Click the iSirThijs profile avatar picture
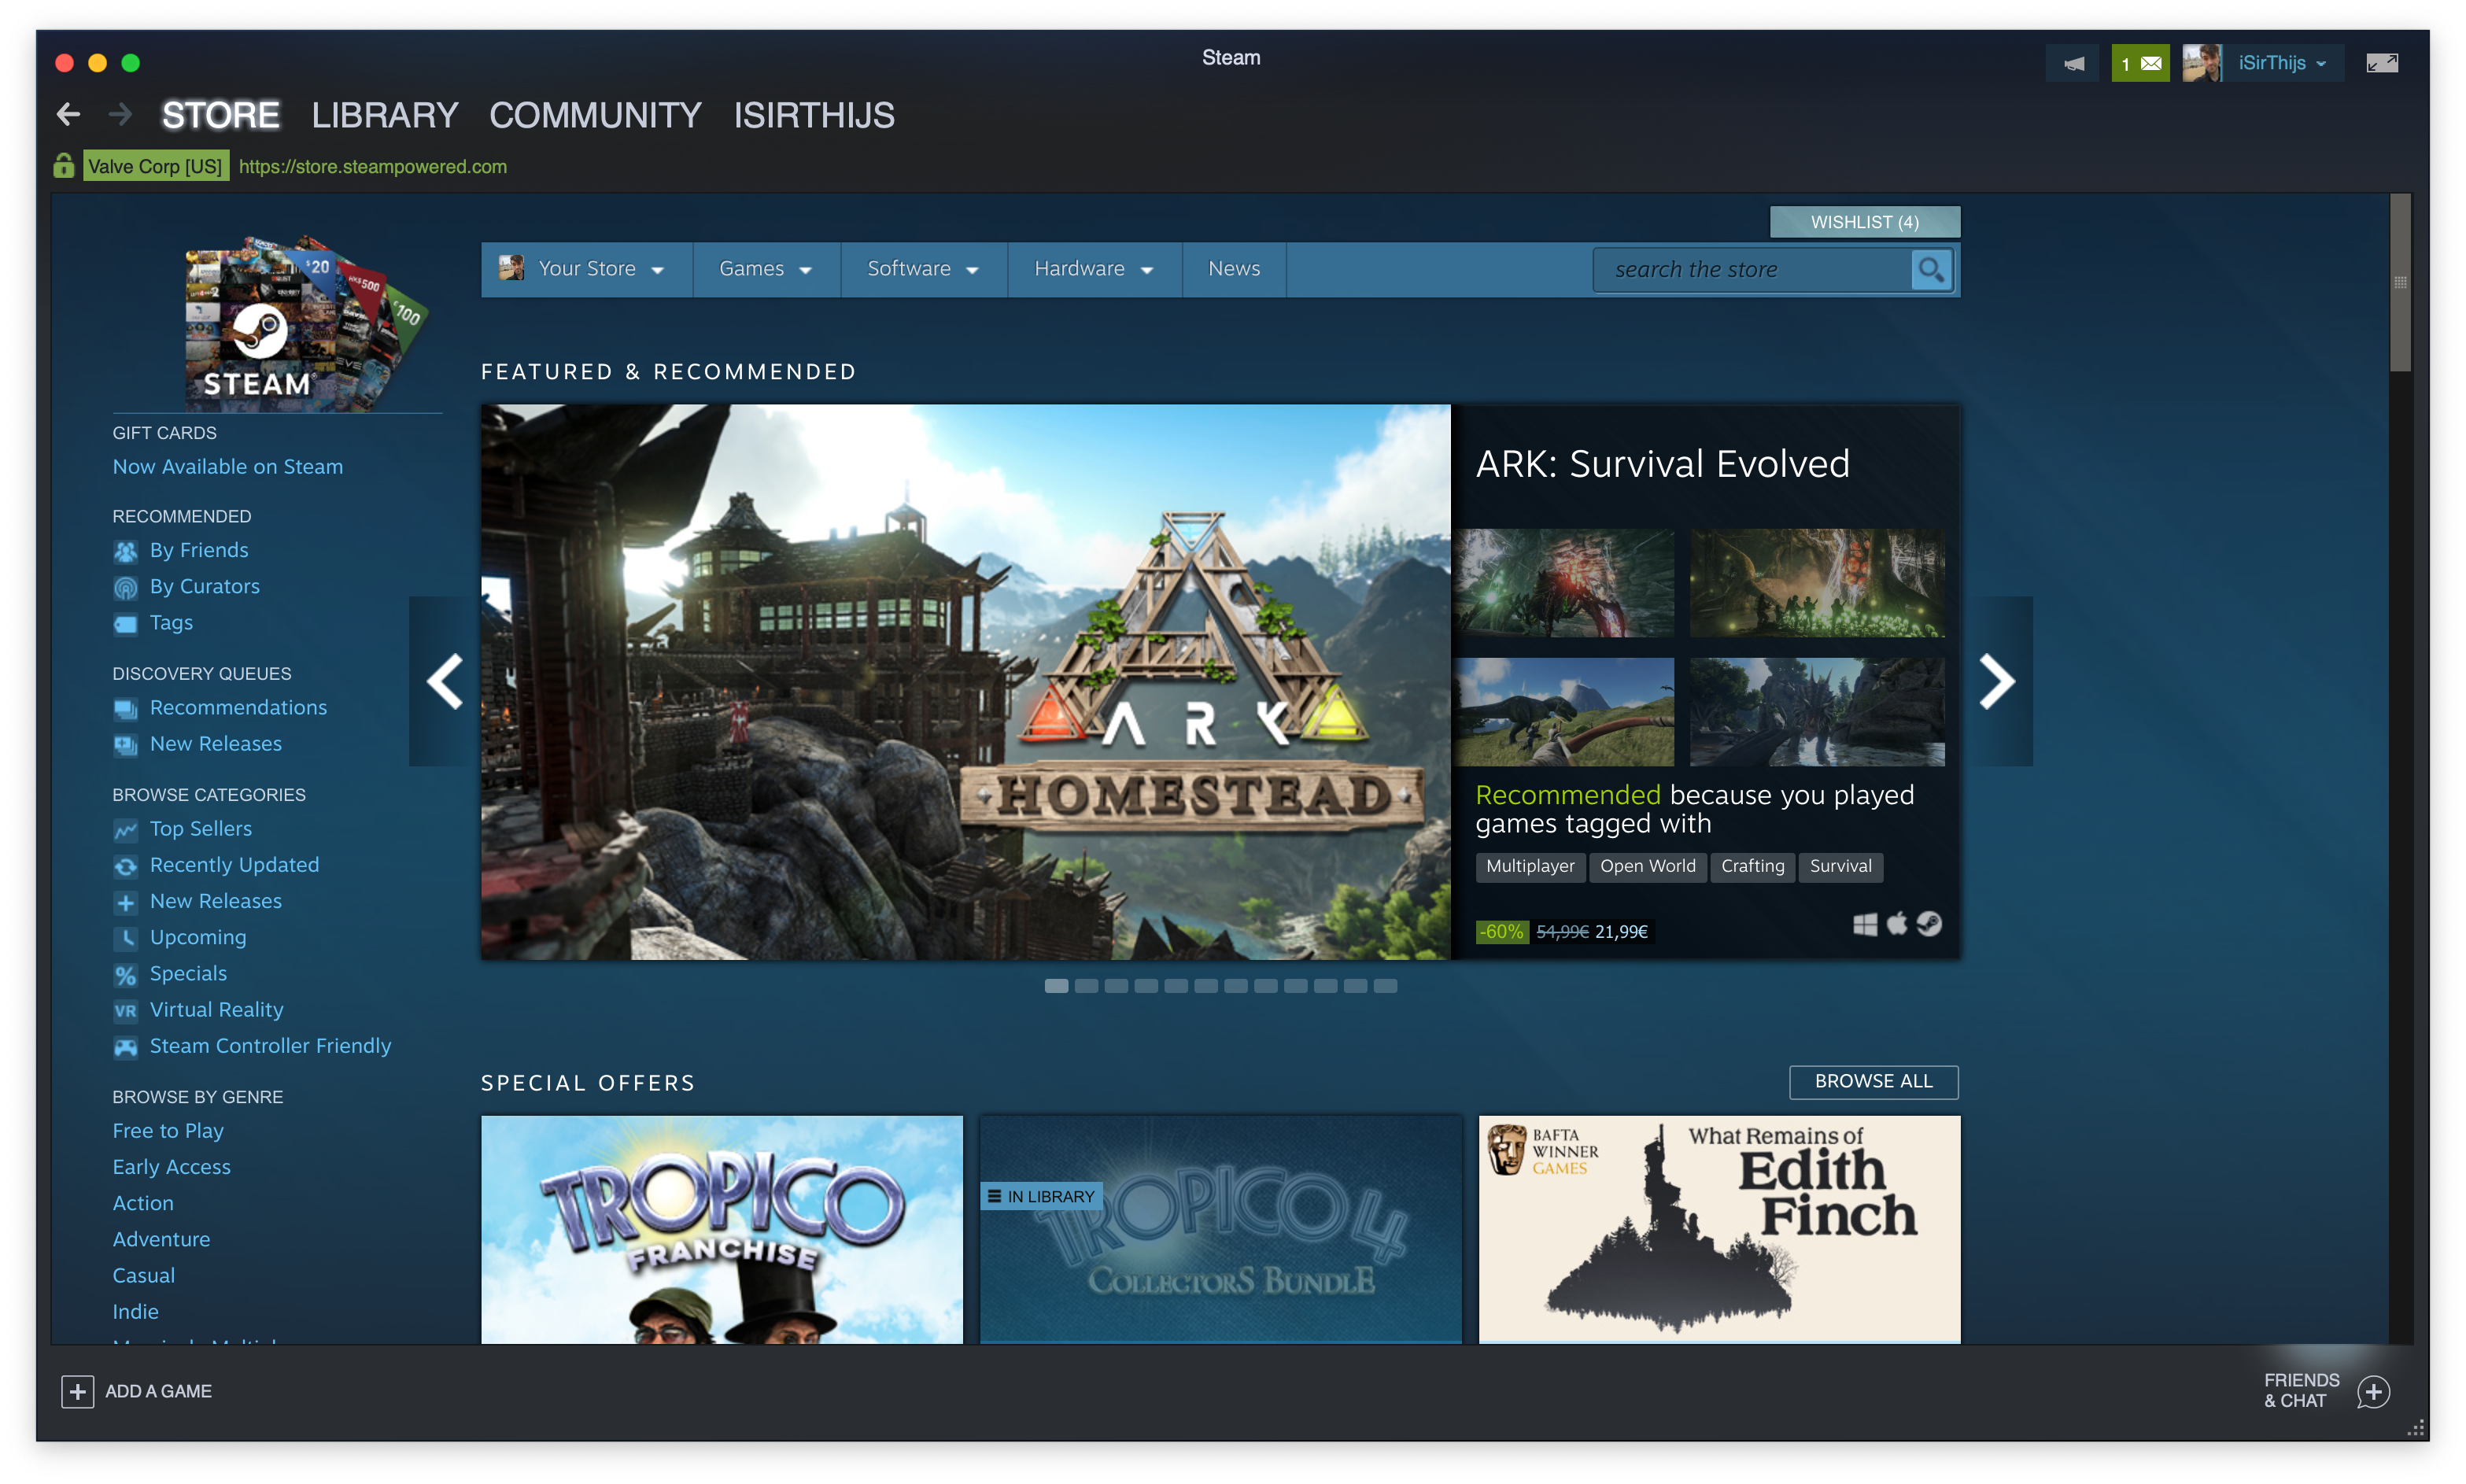Viewport: 2466px width, 1484px height. pos(2202,63)
